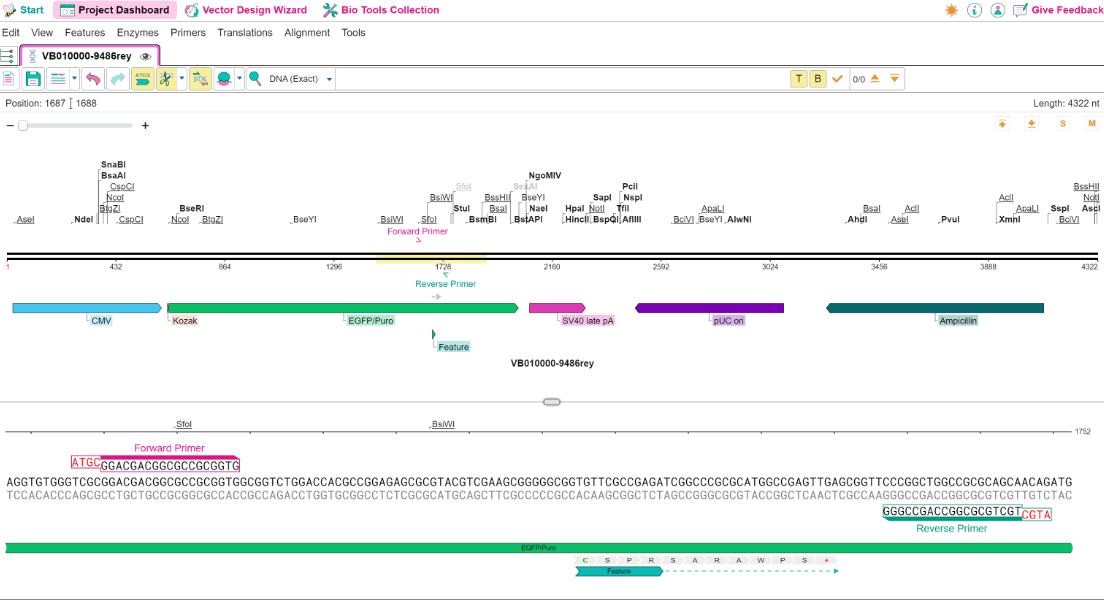Open the Enzymes menu
This screenshot has height=600, width=1104.
137,32
